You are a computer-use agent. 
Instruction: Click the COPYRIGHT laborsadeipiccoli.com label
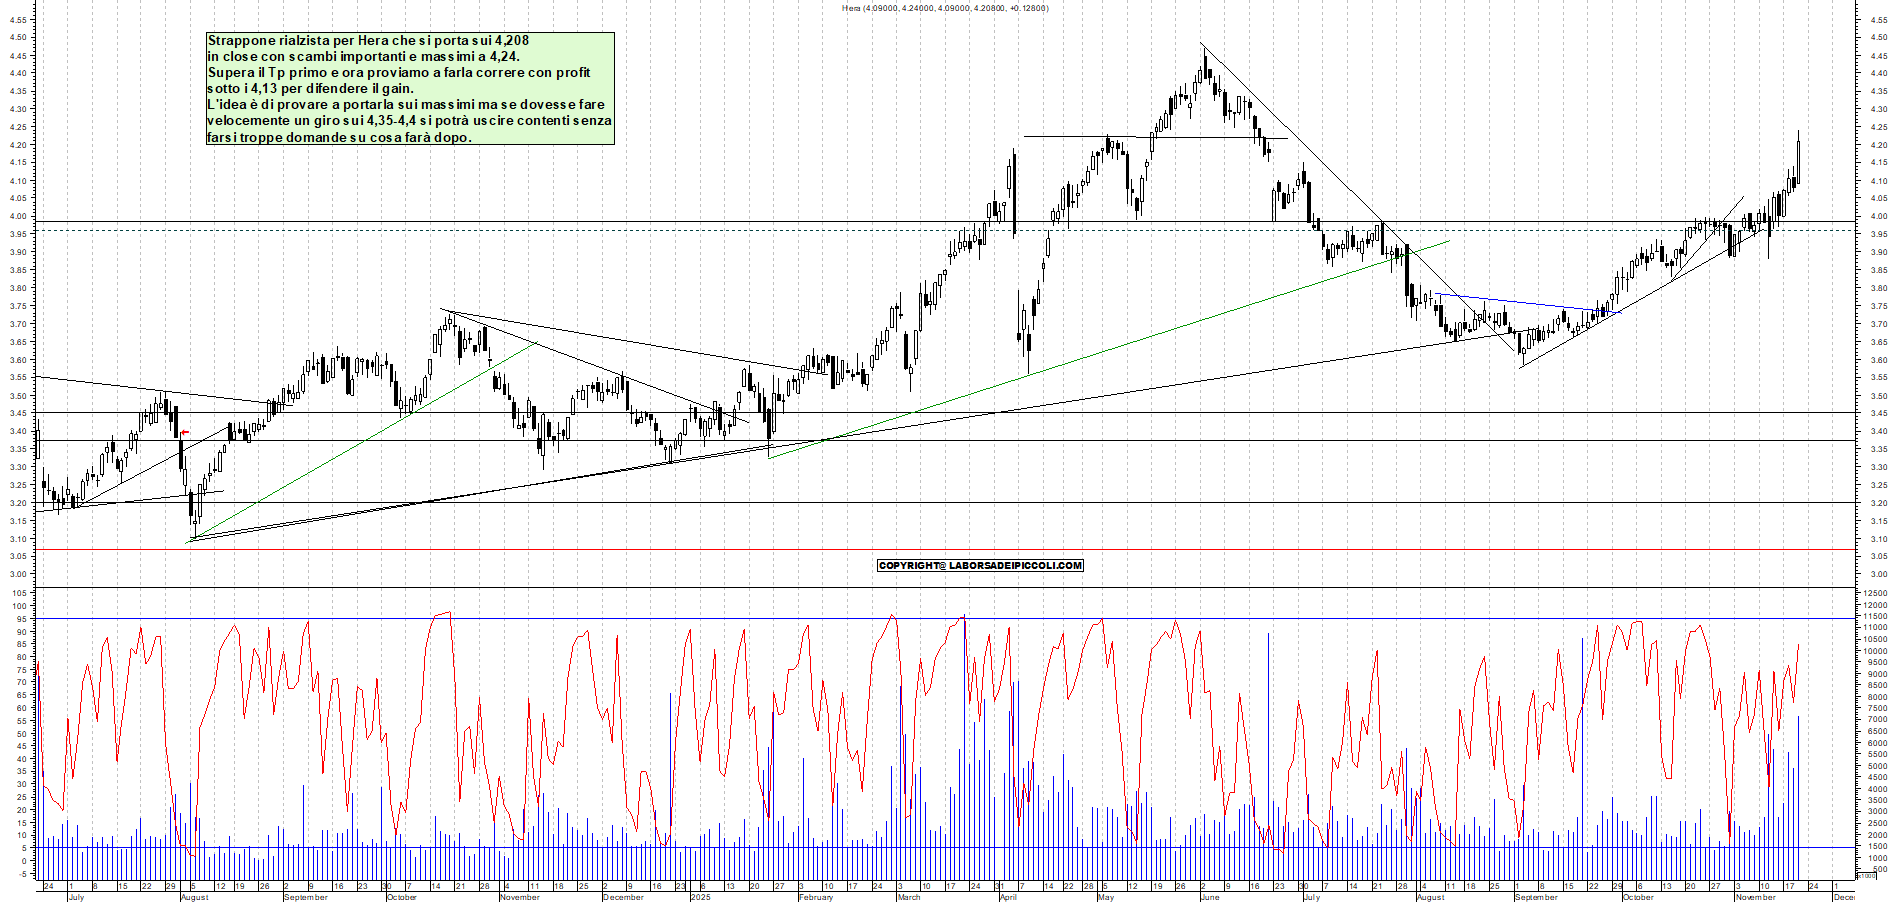pyautogui.click(x=980, y=566)
